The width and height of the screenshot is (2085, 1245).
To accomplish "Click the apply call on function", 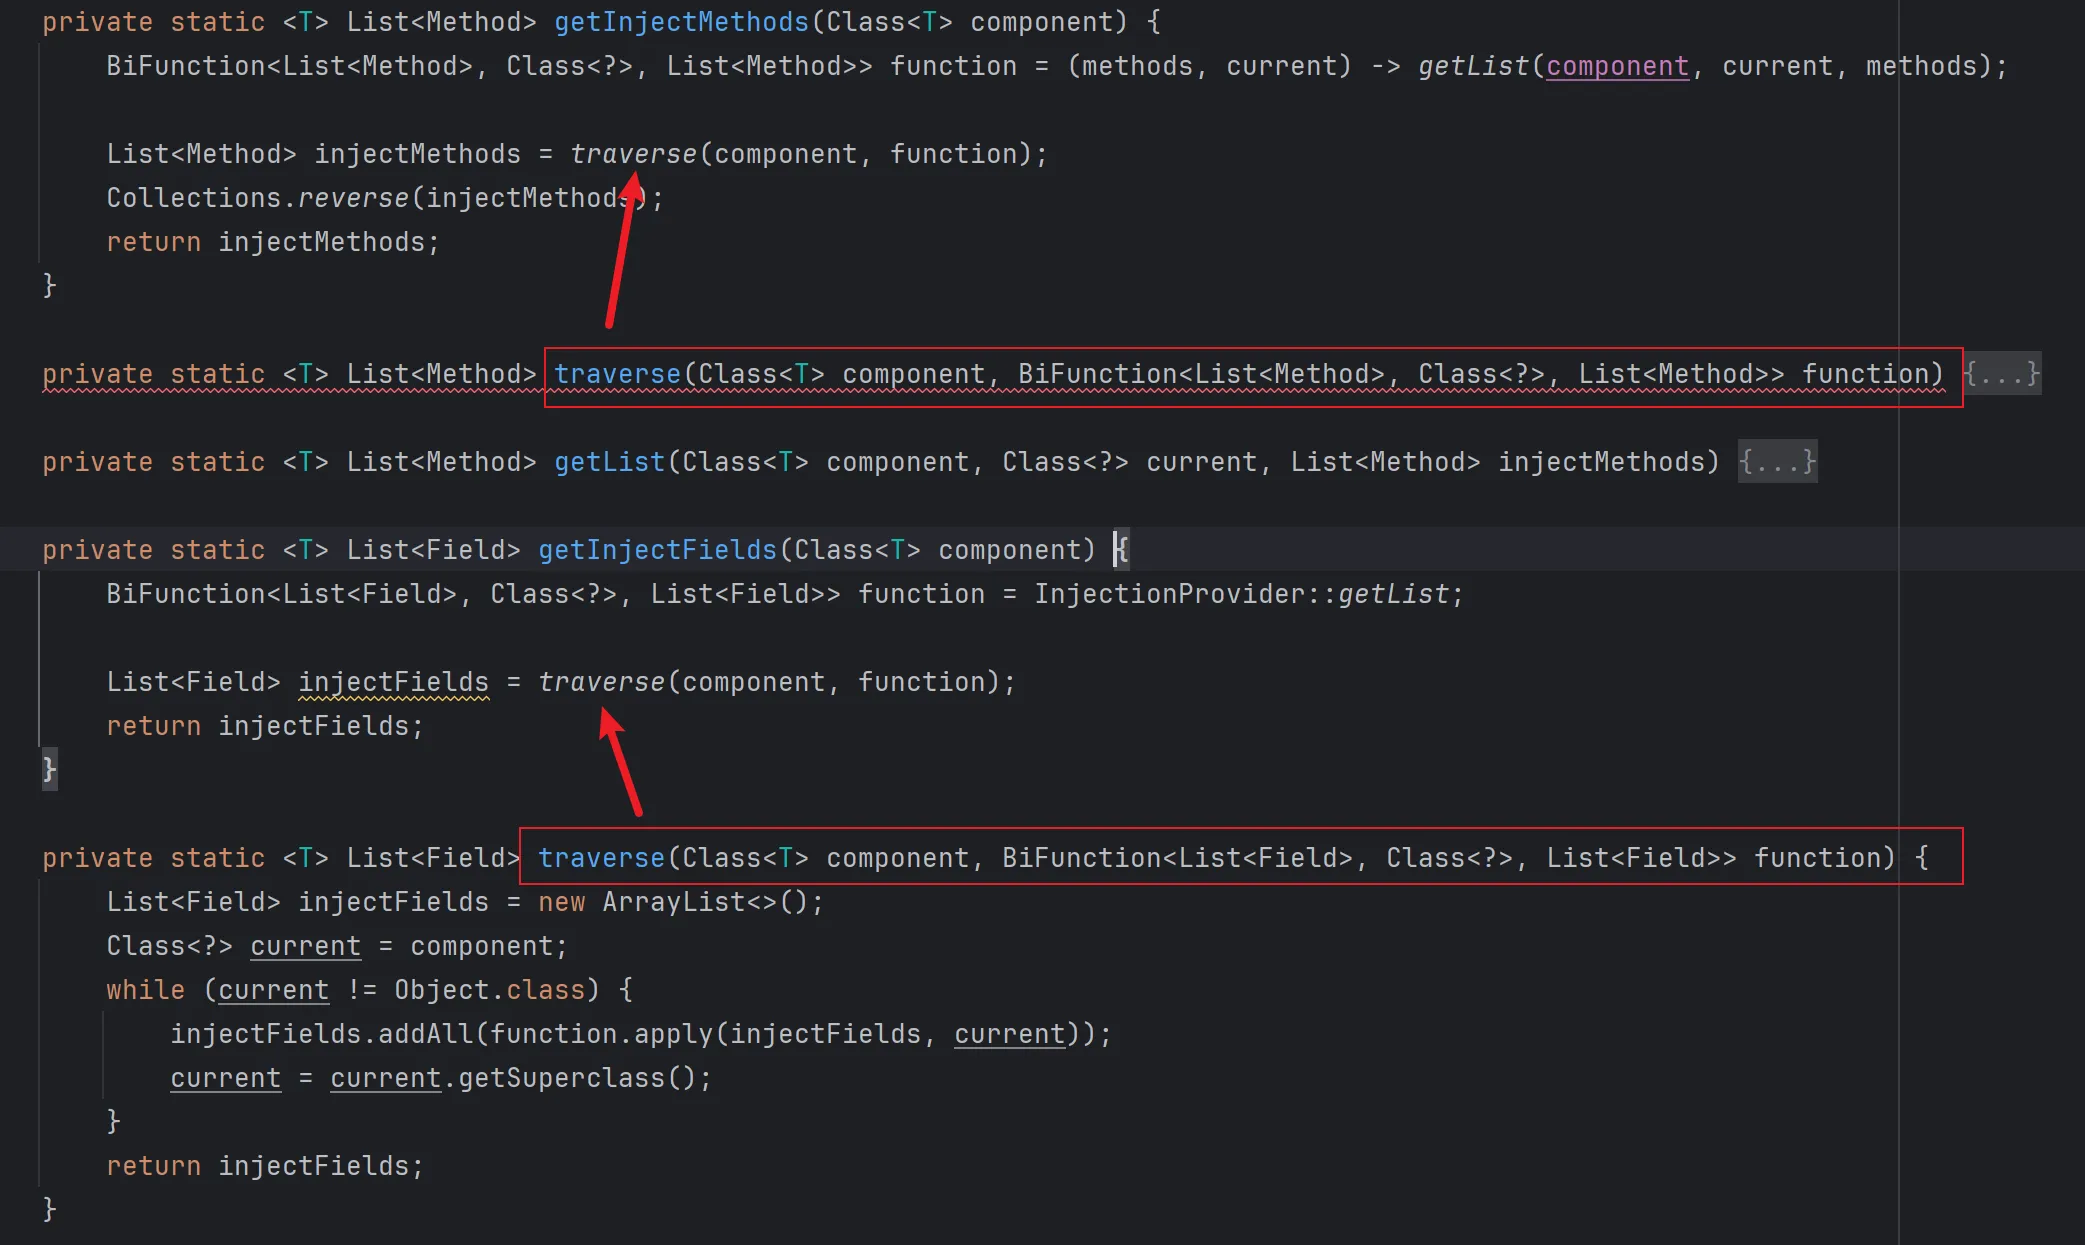I will coord(673,1034).
